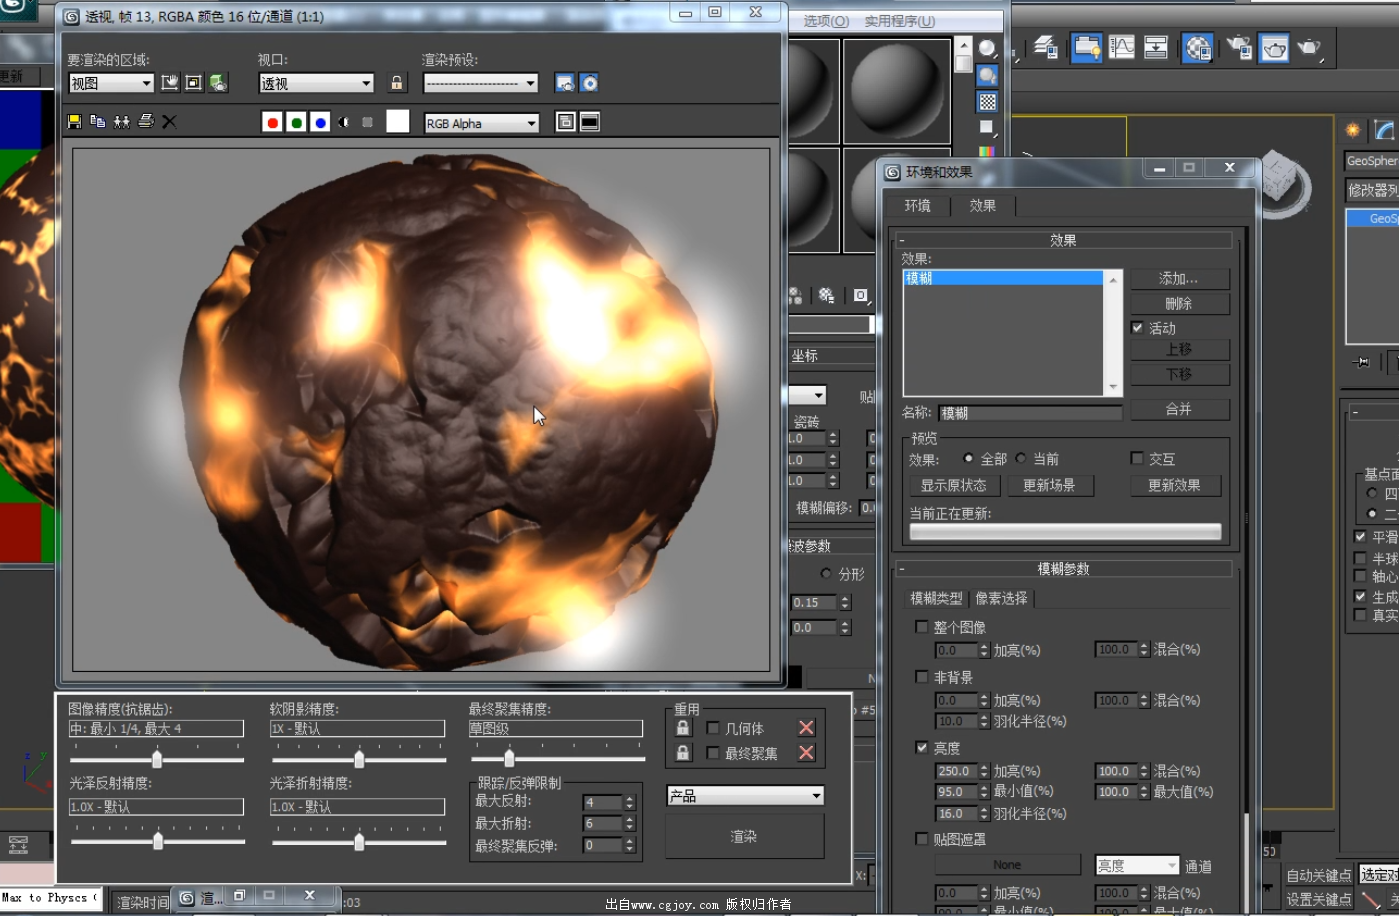
Task: Clone the rendered frame window
Action: click(122, 122)
